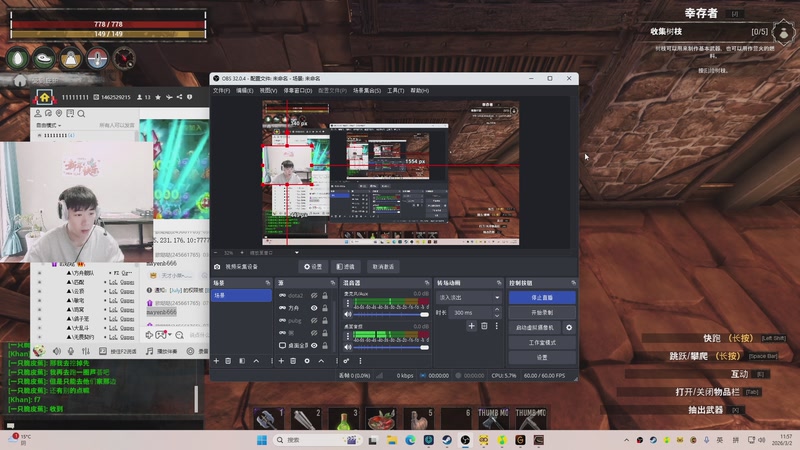Open source properties button in the source toolbar
The image size is (800, 450).
pyautogui.click(x=313, y=267)
